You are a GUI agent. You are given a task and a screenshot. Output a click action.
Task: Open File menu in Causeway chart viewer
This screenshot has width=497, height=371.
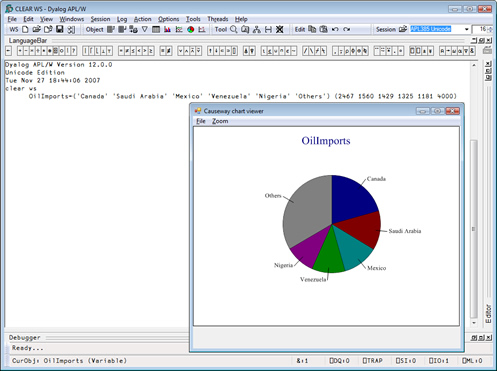201,121
